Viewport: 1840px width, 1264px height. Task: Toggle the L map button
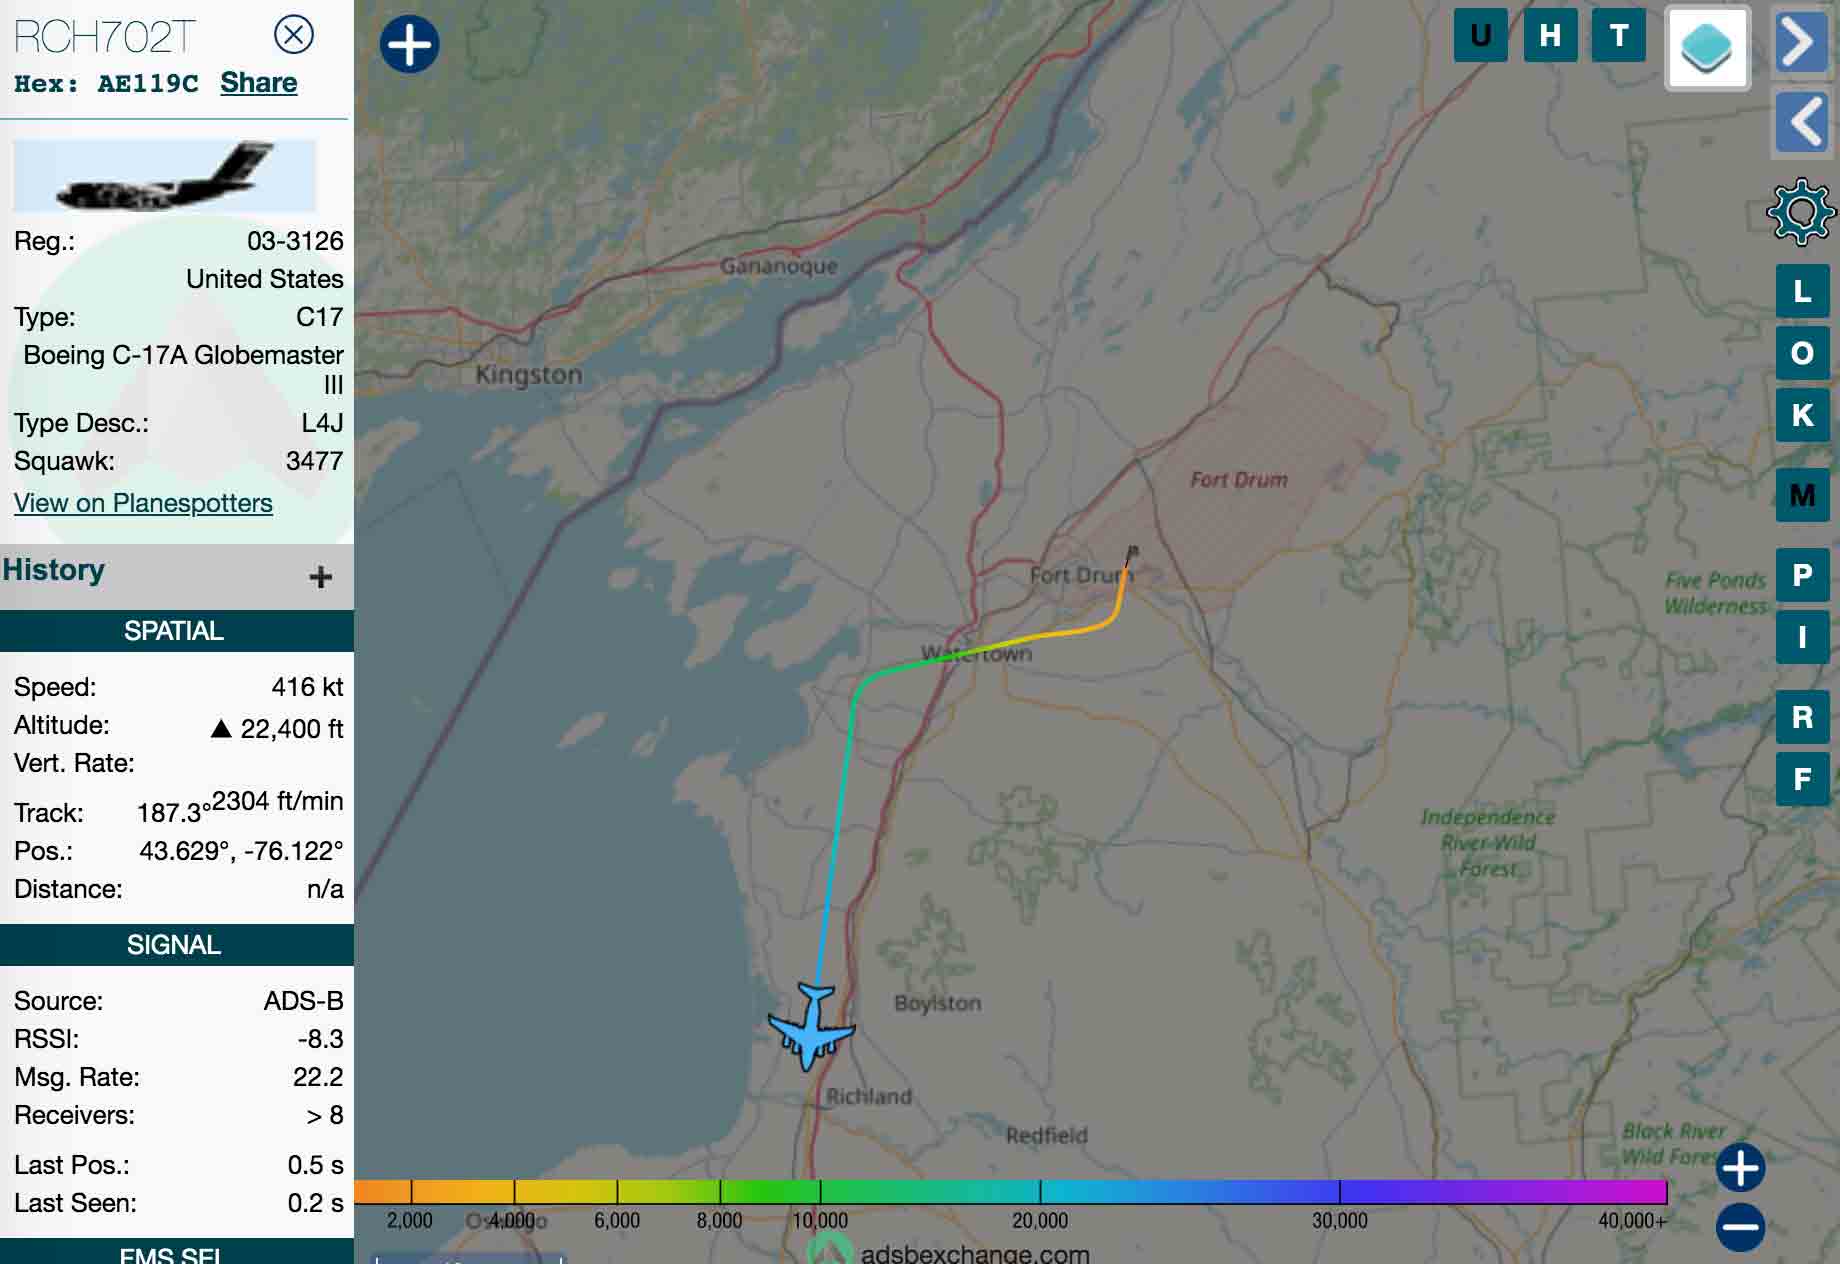(x=1802, y=291)
